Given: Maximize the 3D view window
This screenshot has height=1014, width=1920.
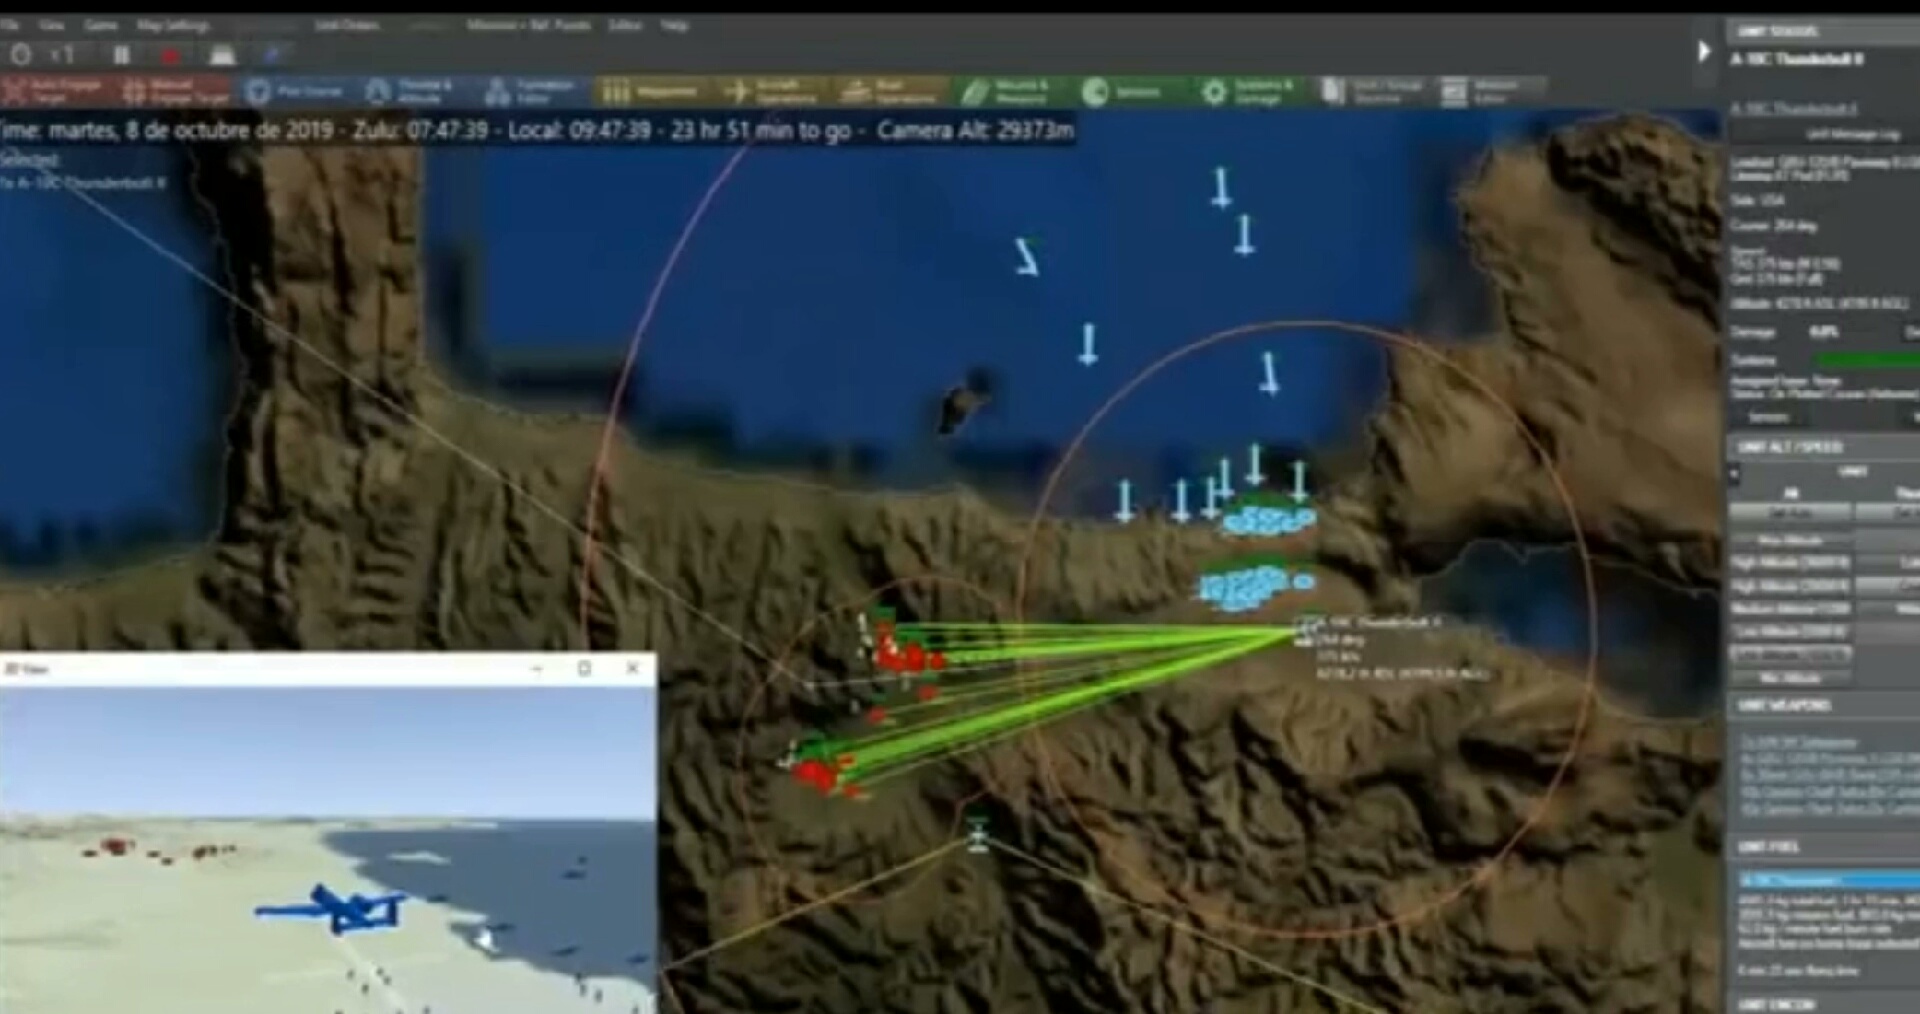Looking at the screenshot, I should pyautogui.click(x=585, y=668).
